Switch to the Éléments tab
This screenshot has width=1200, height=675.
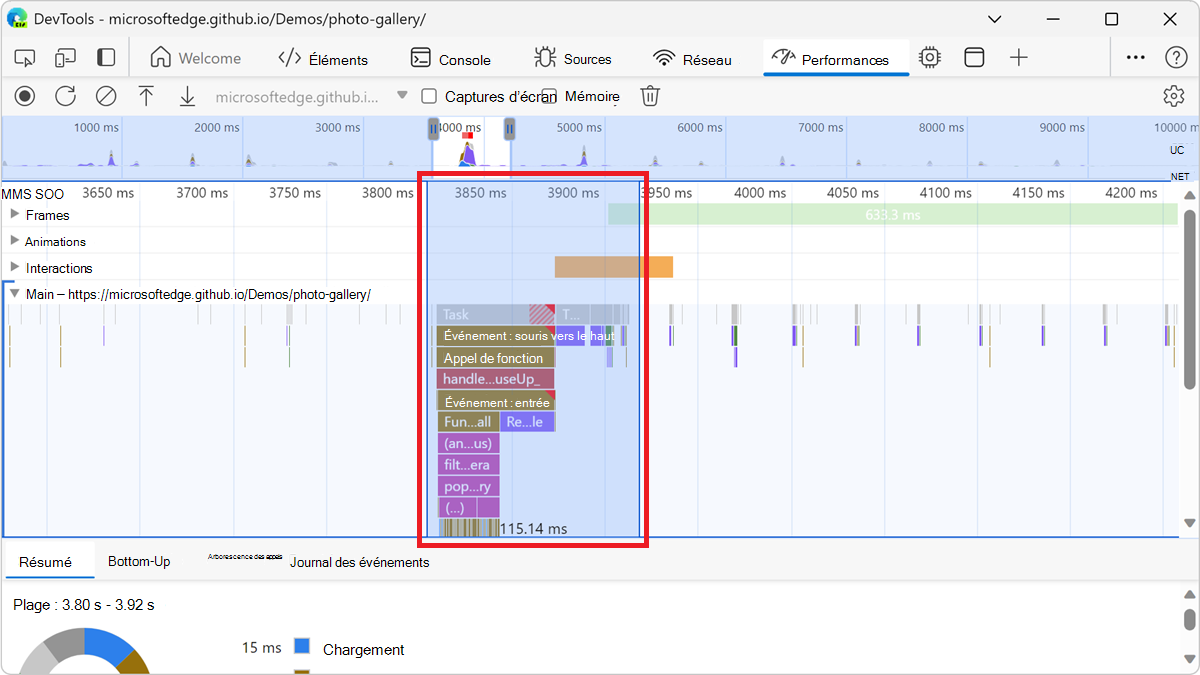coord(323,59)
